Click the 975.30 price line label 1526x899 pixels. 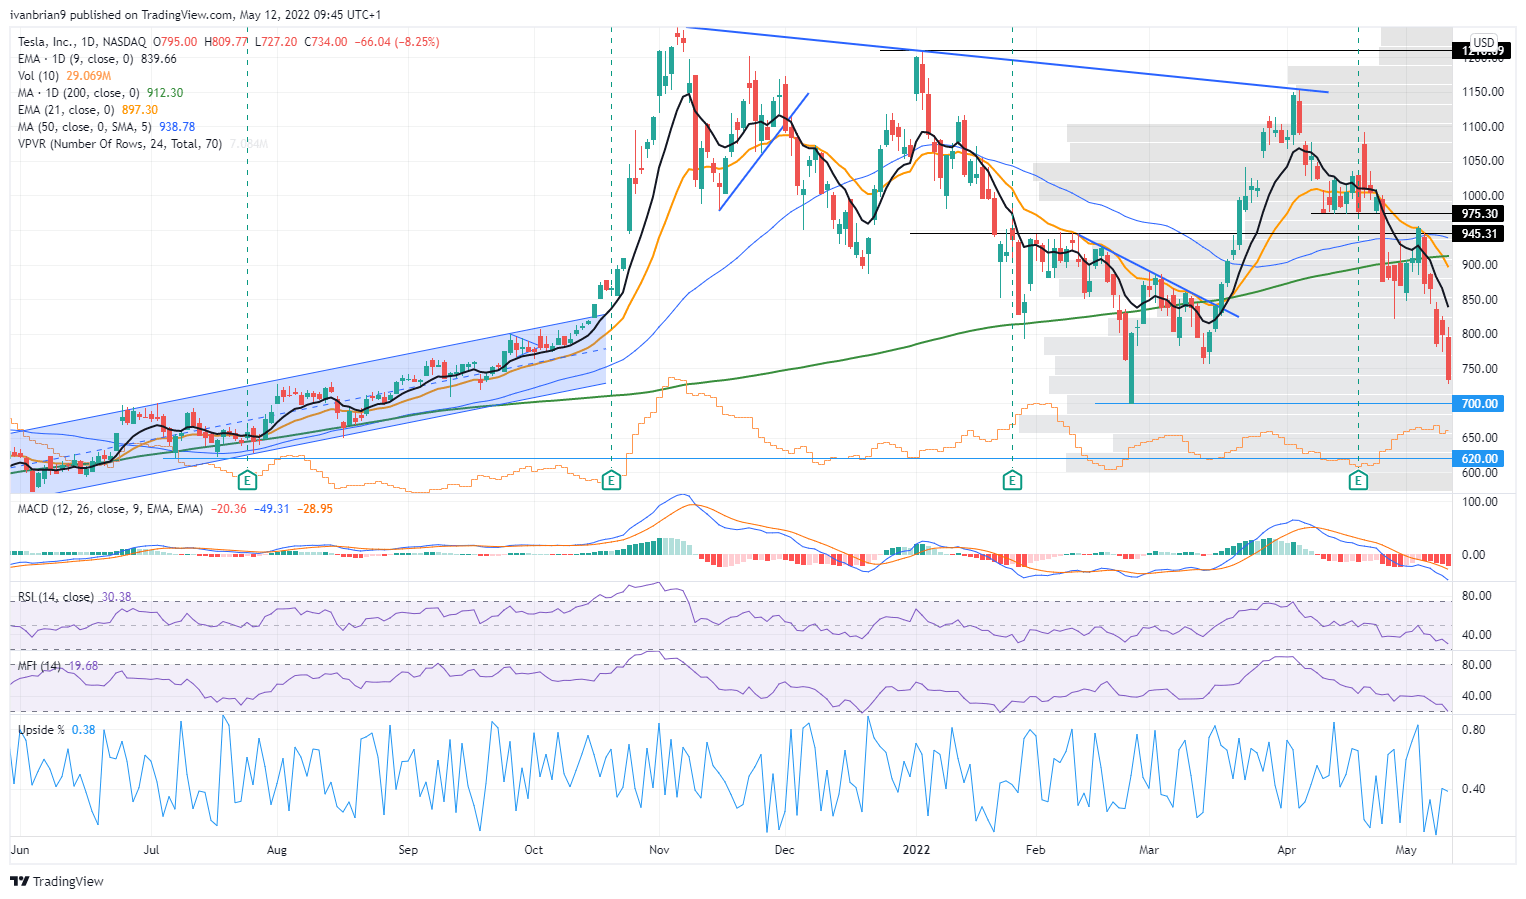1479,214
